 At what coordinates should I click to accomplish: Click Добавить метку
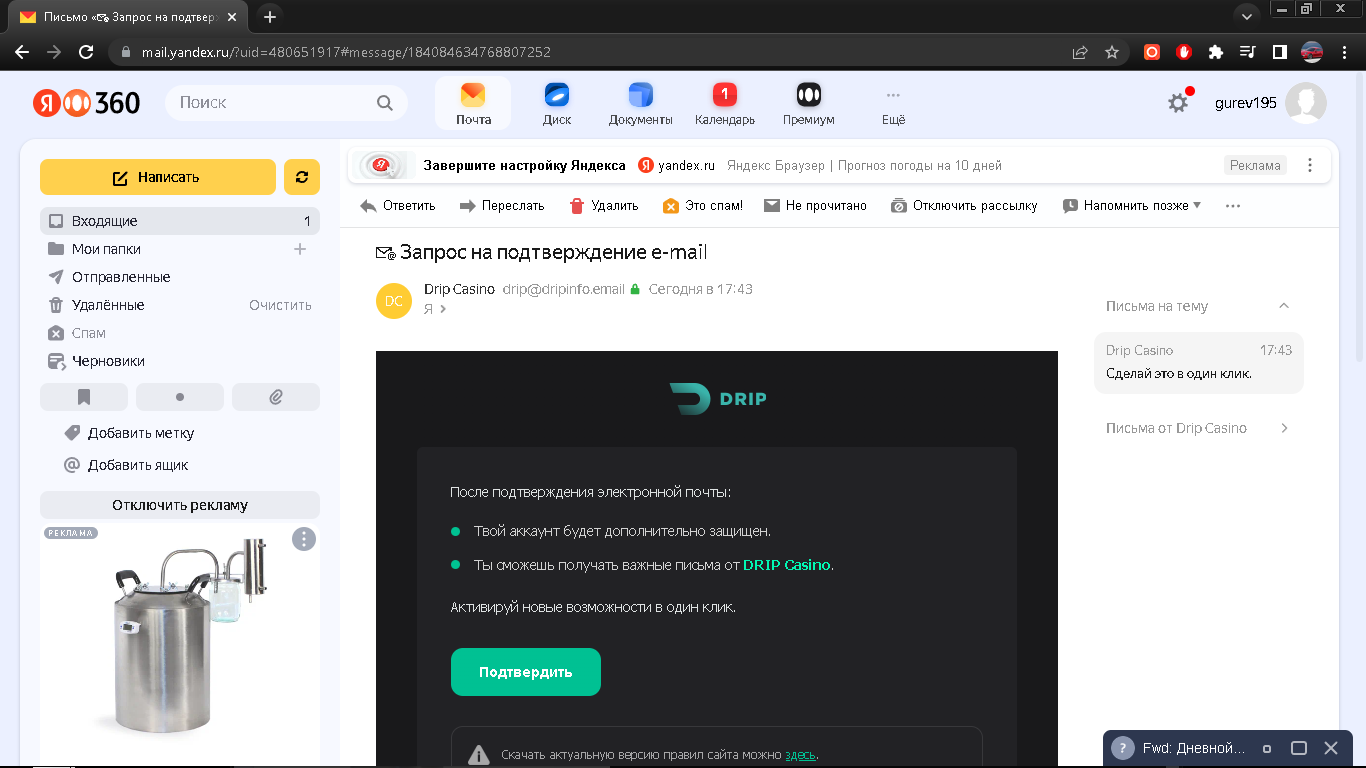[141, 433]
